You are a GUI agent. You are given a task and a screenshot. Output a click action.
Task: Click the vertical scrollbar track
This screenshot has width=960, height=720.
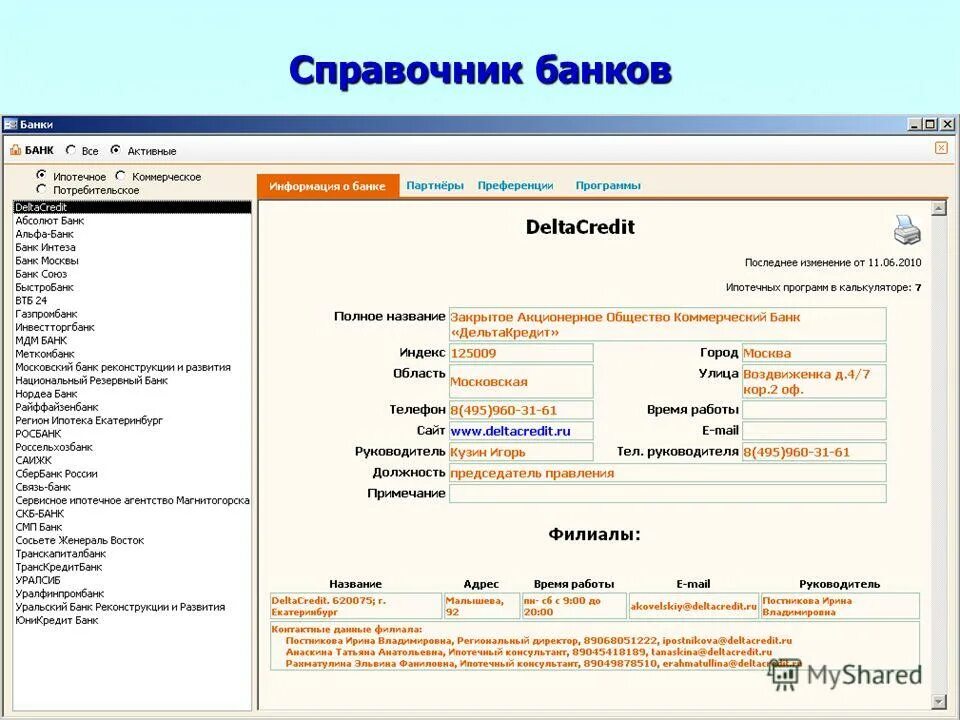(938, 450)
